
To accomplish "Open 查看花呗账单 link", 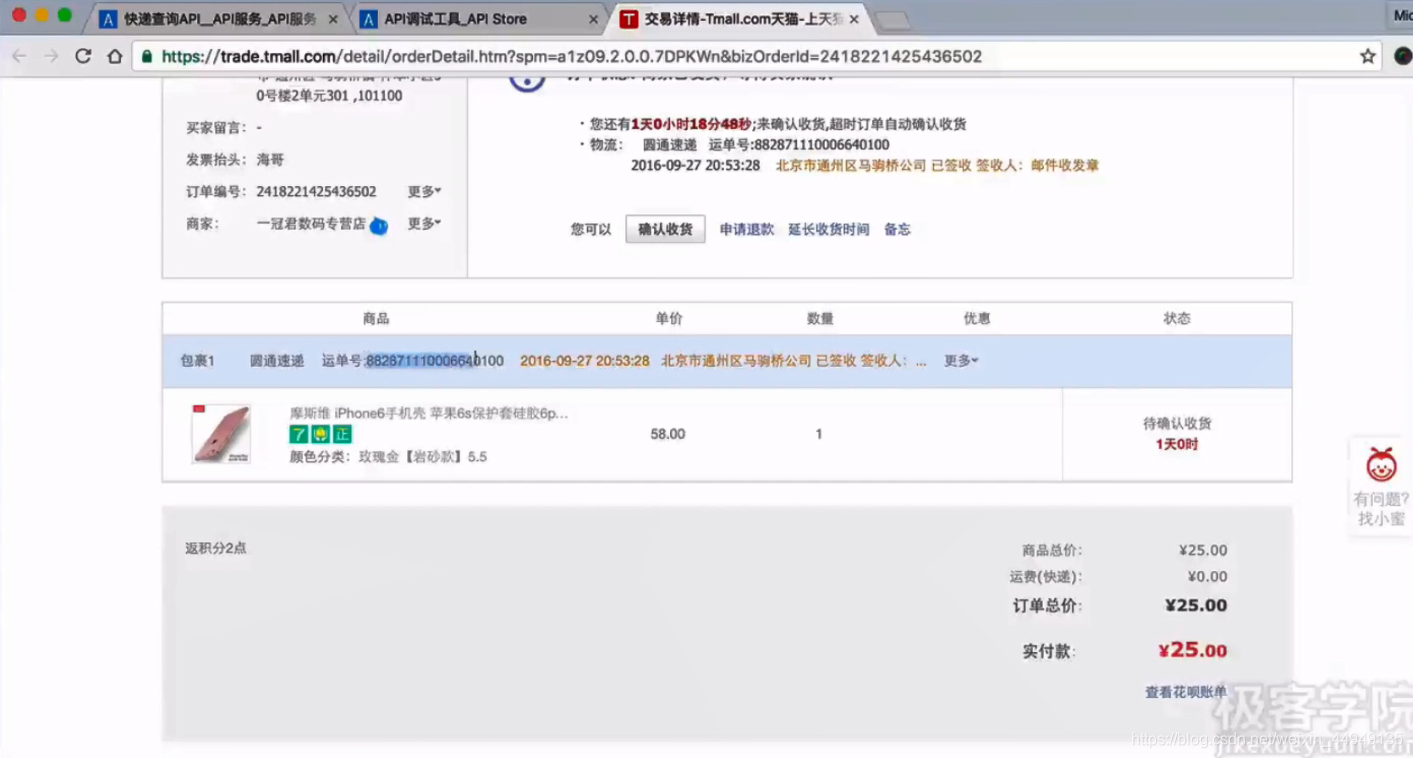I will (1186, 692).
